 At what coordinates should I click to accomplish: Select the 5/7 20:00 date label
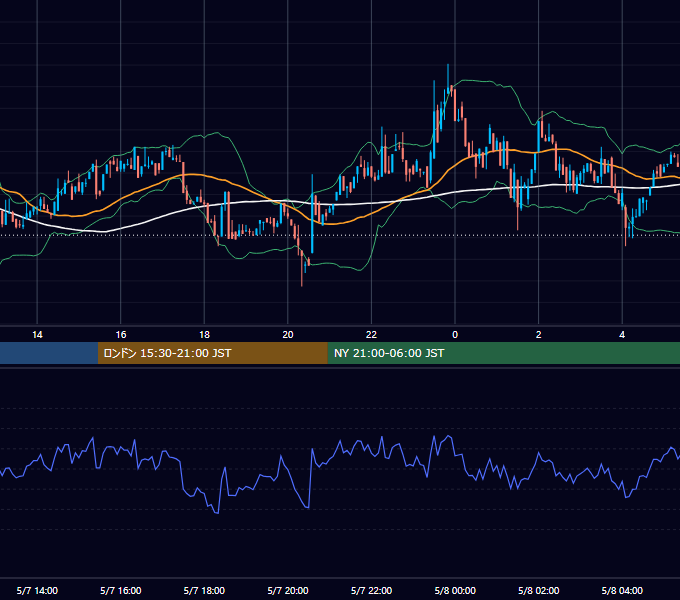(288, 590)
